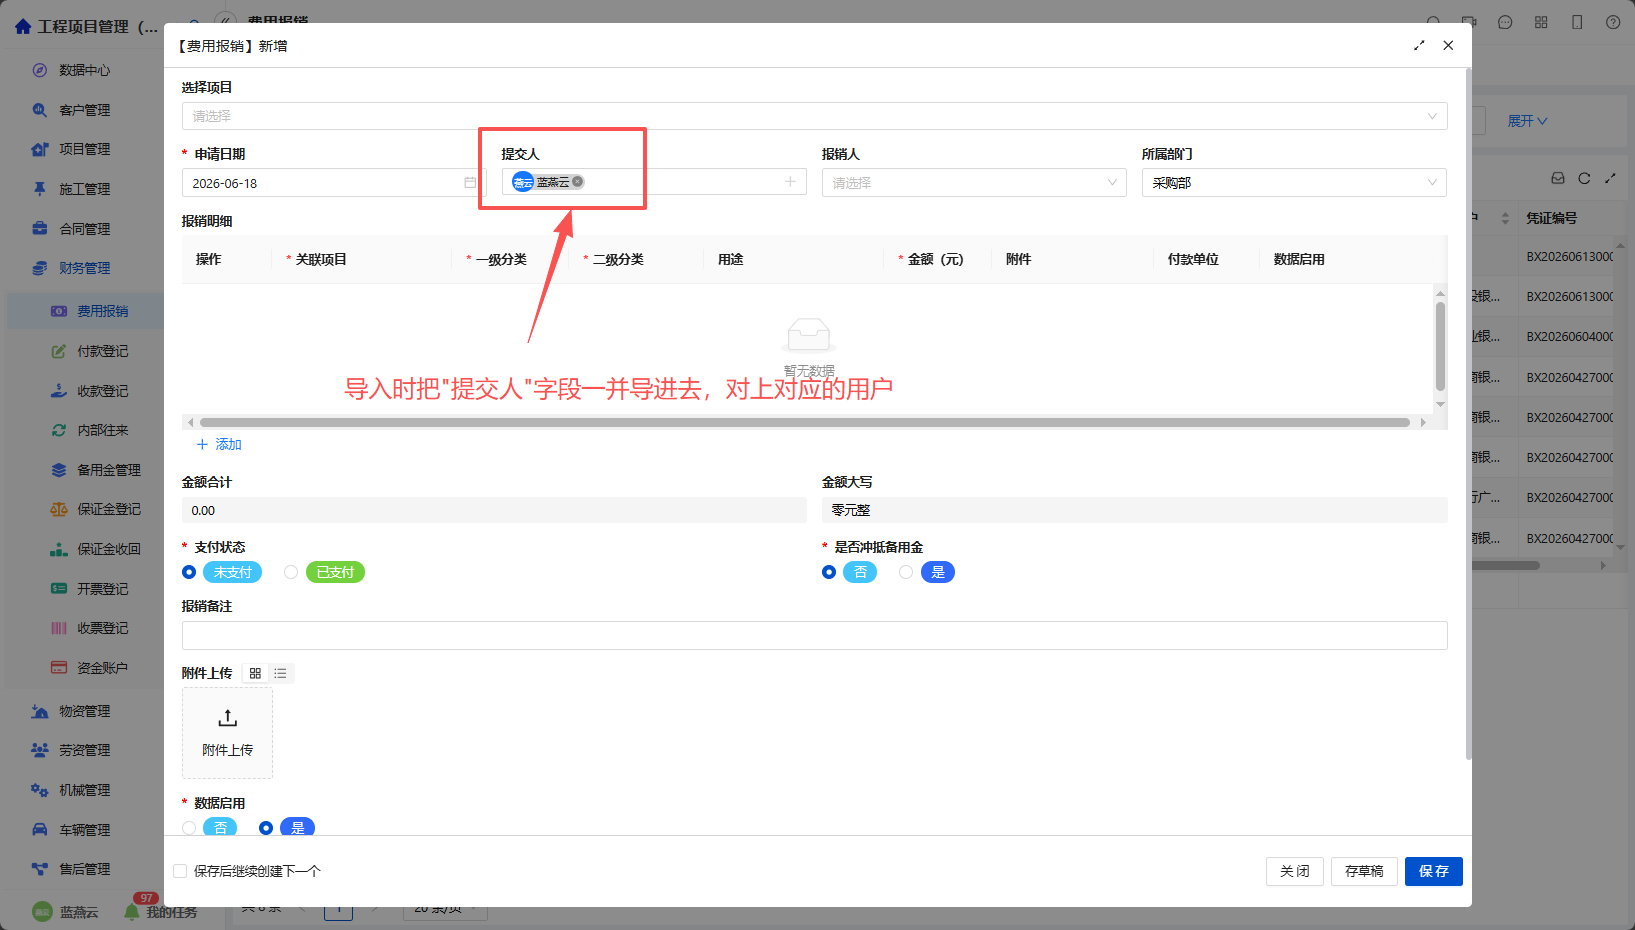This screenshot has height=930, width=1635.
Task: Click the 保存 button
Action: tap(1434, 871)
